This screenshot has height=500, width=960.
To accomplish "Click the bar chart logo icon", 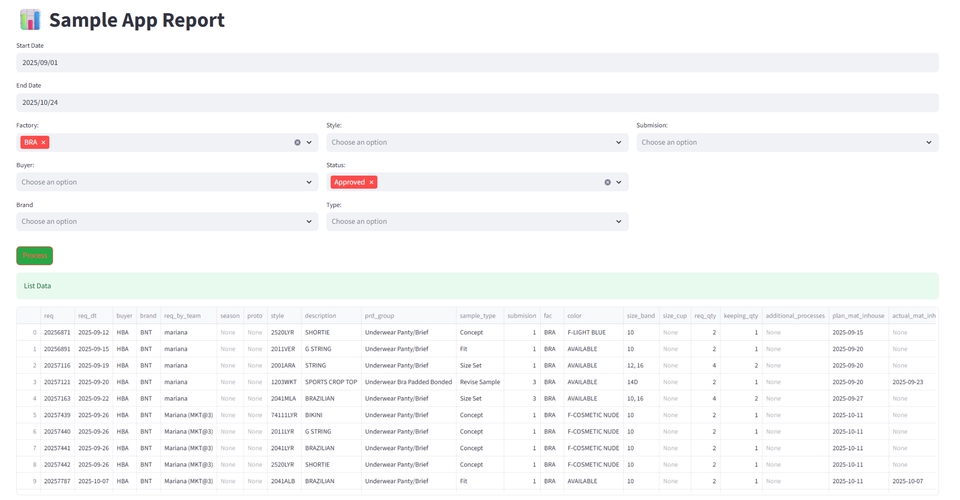I will 30,20.
